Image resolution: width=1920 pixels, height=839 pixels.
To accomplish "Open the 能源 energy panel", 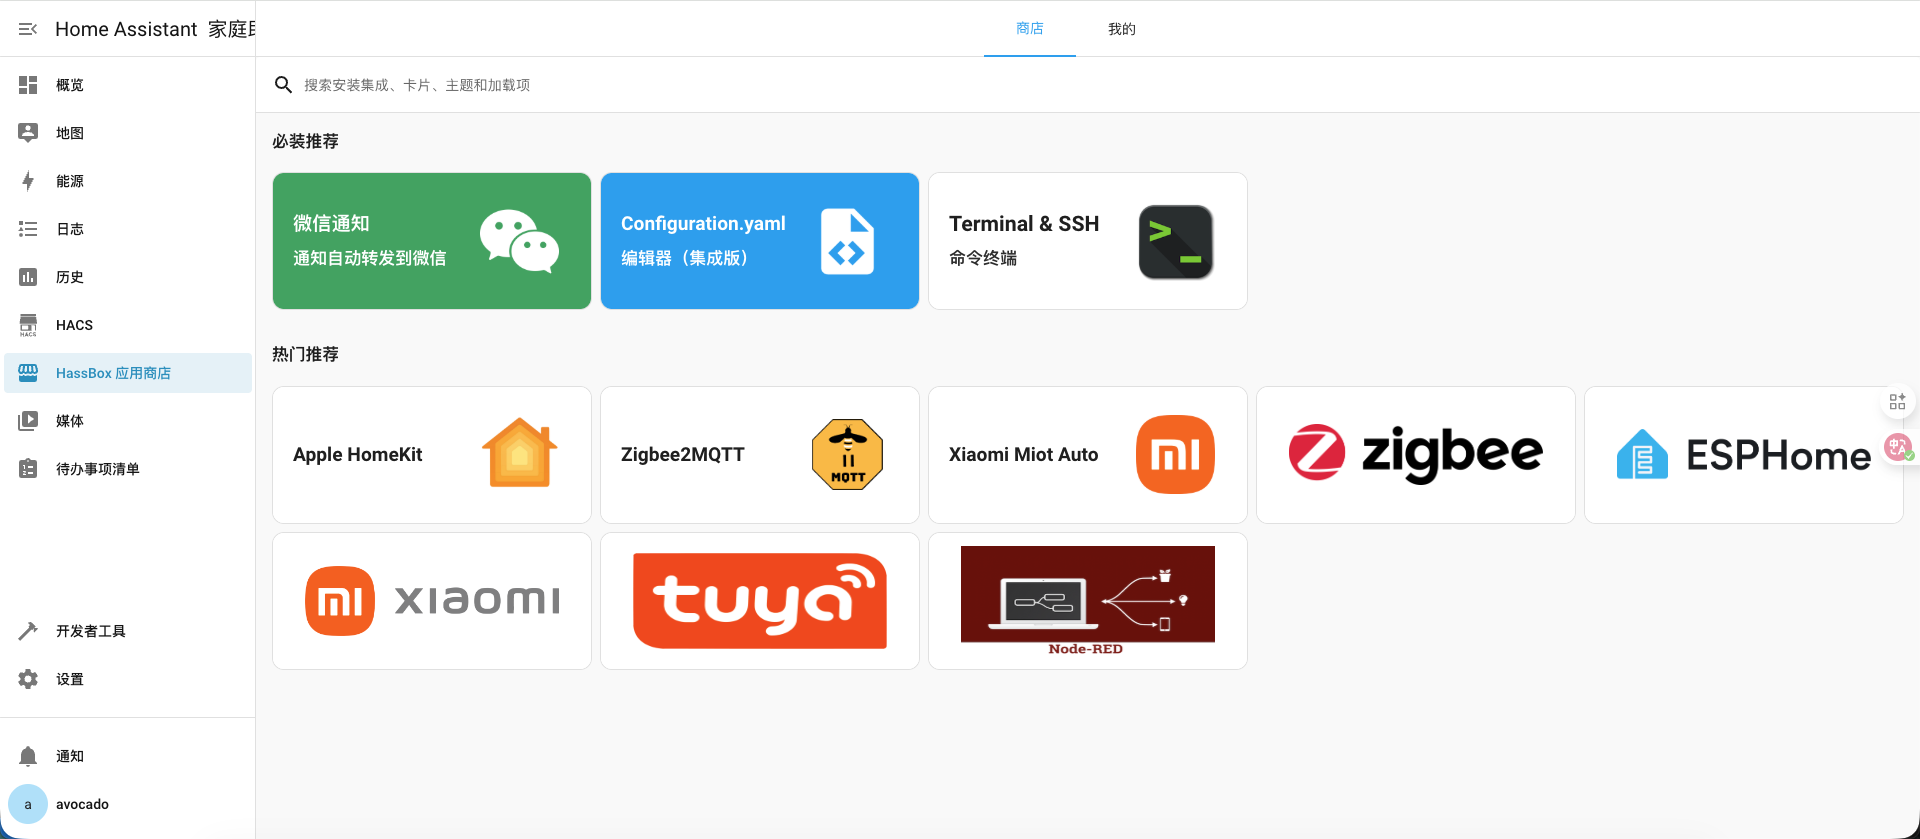I will pos(70,181).
